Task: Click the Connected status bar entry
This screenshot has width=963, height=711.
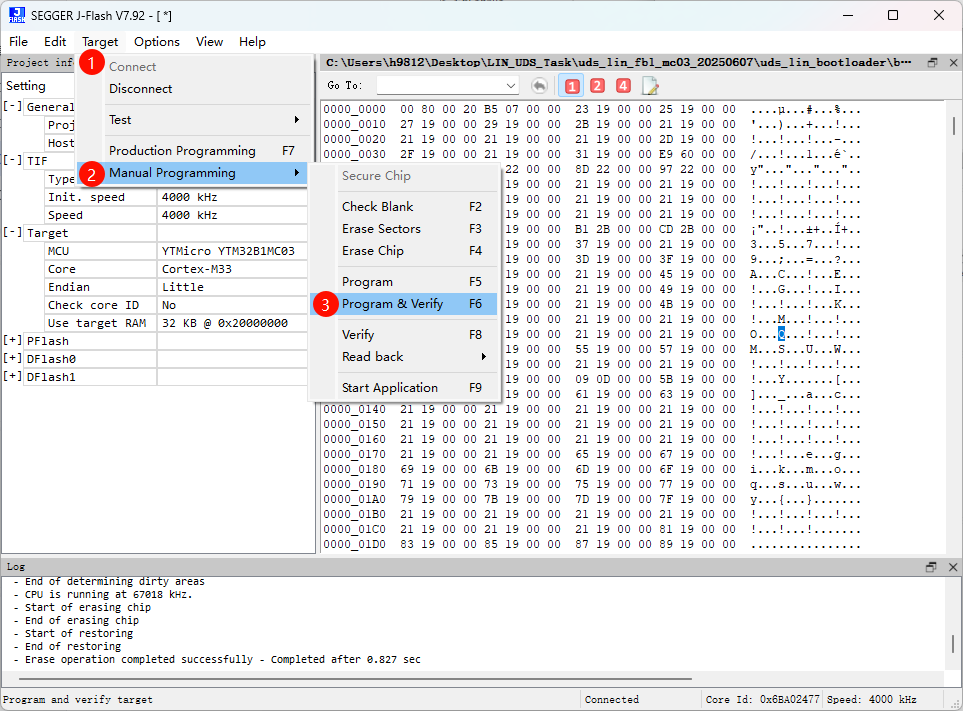Action: click(612, 699)
